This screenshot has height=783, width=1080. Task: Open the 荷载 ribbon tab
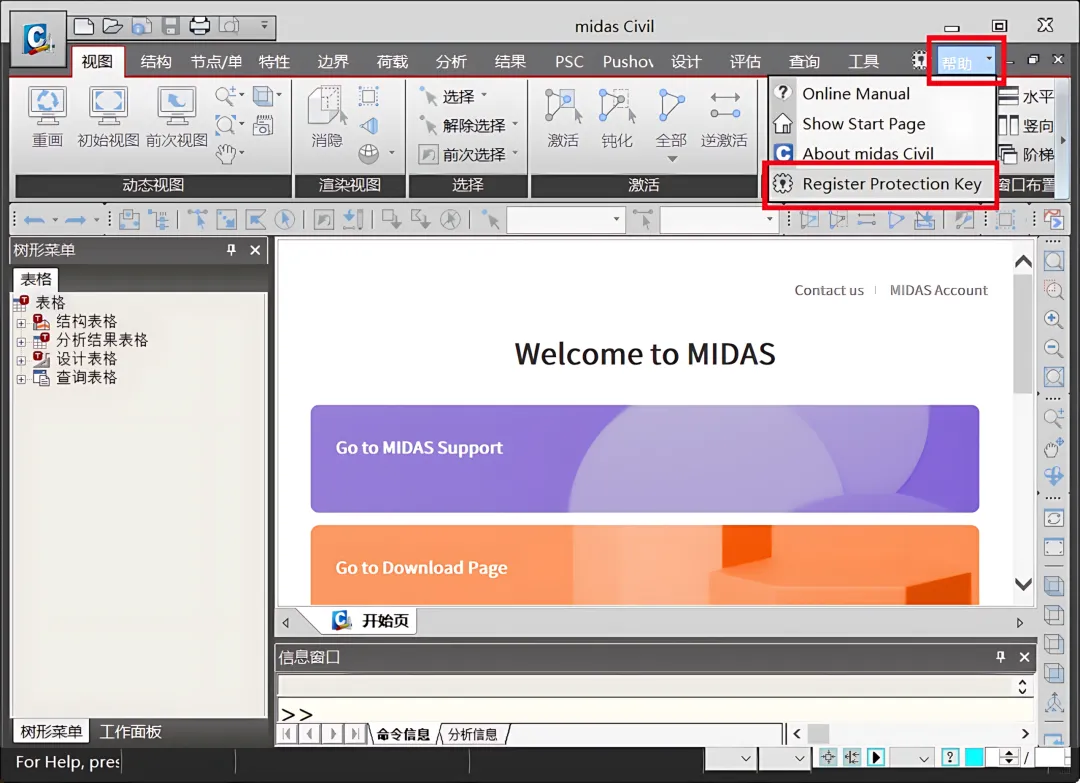click(x=392, y=62)
